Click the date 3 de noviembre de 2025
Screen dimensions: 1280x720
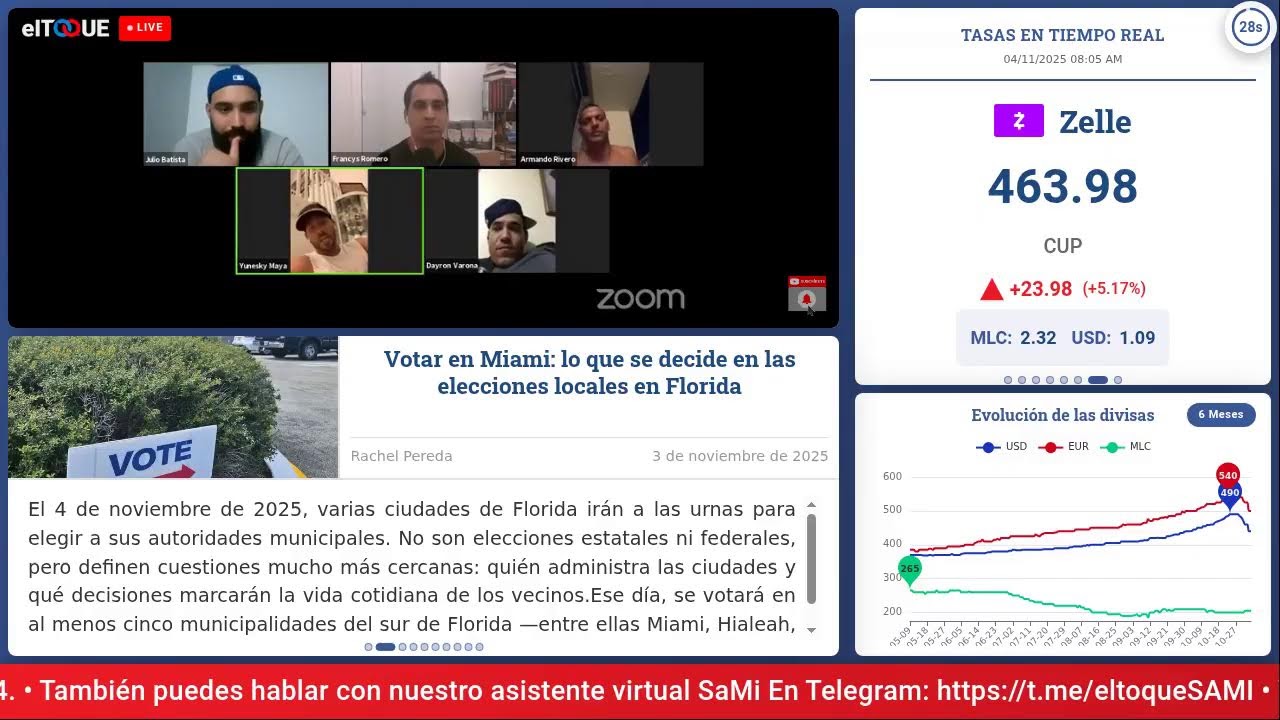(x=740, y=456)
